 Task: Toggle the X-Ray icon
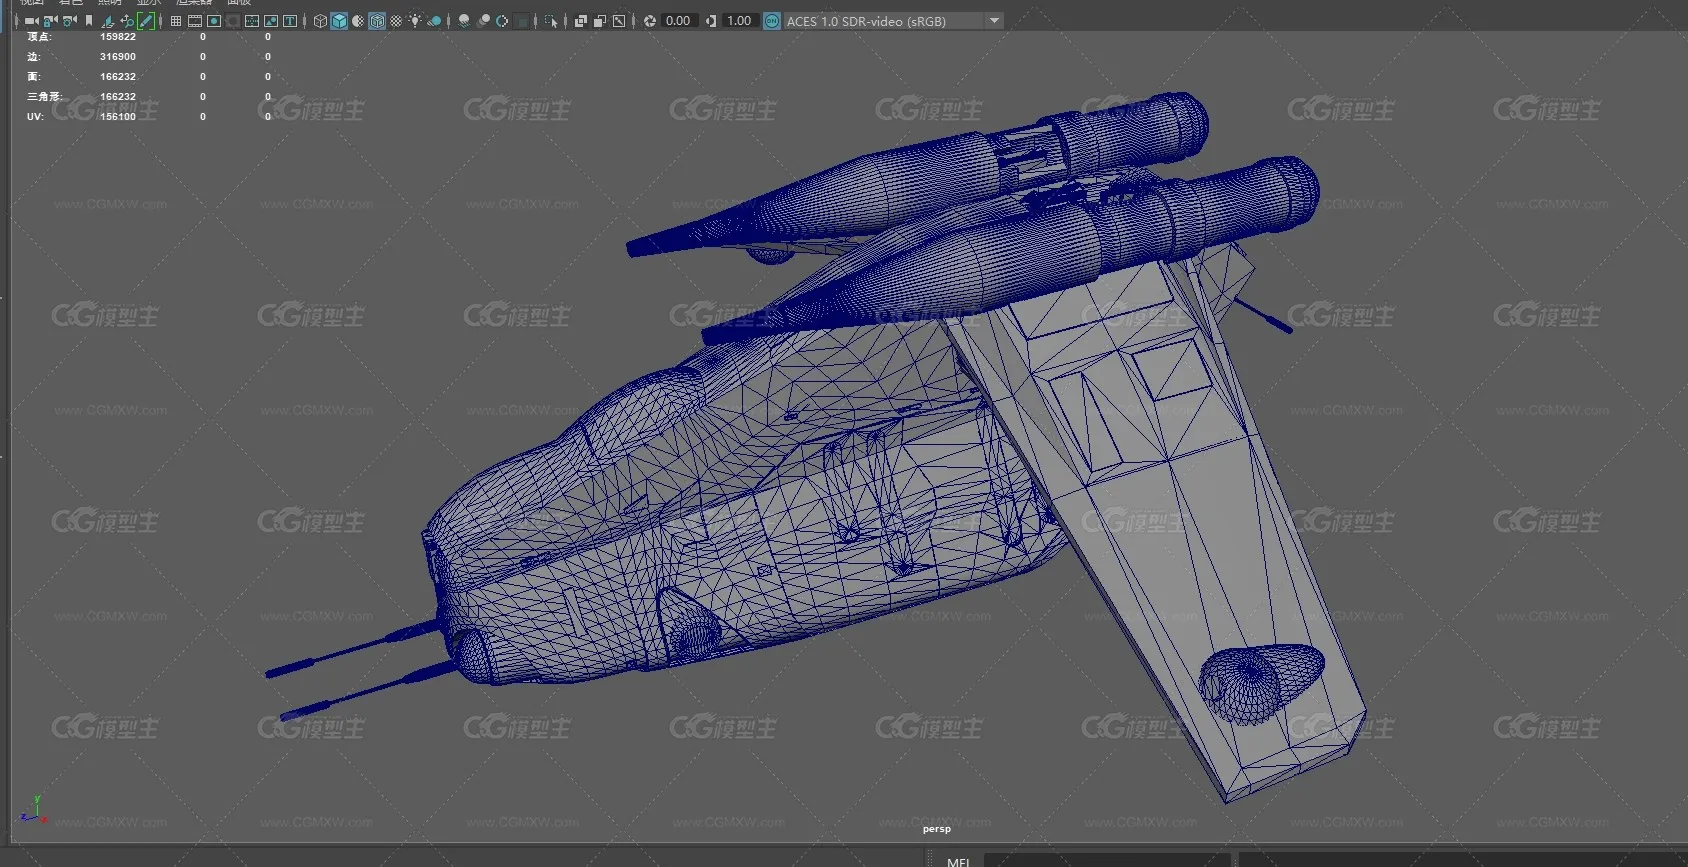point(581,21)
